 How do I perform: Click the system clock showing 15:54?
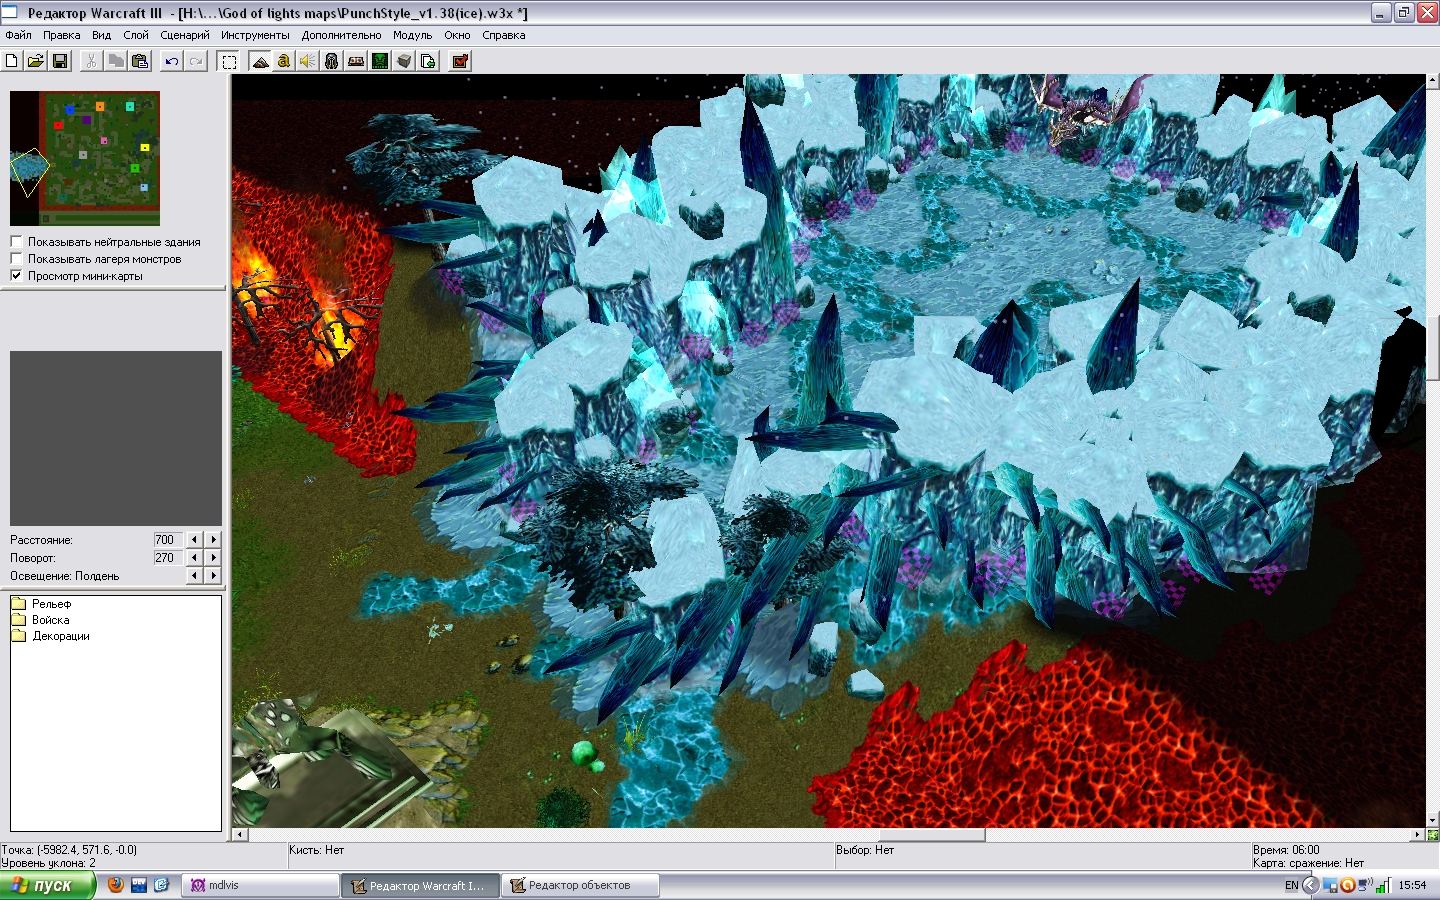tap(1412, 885)
